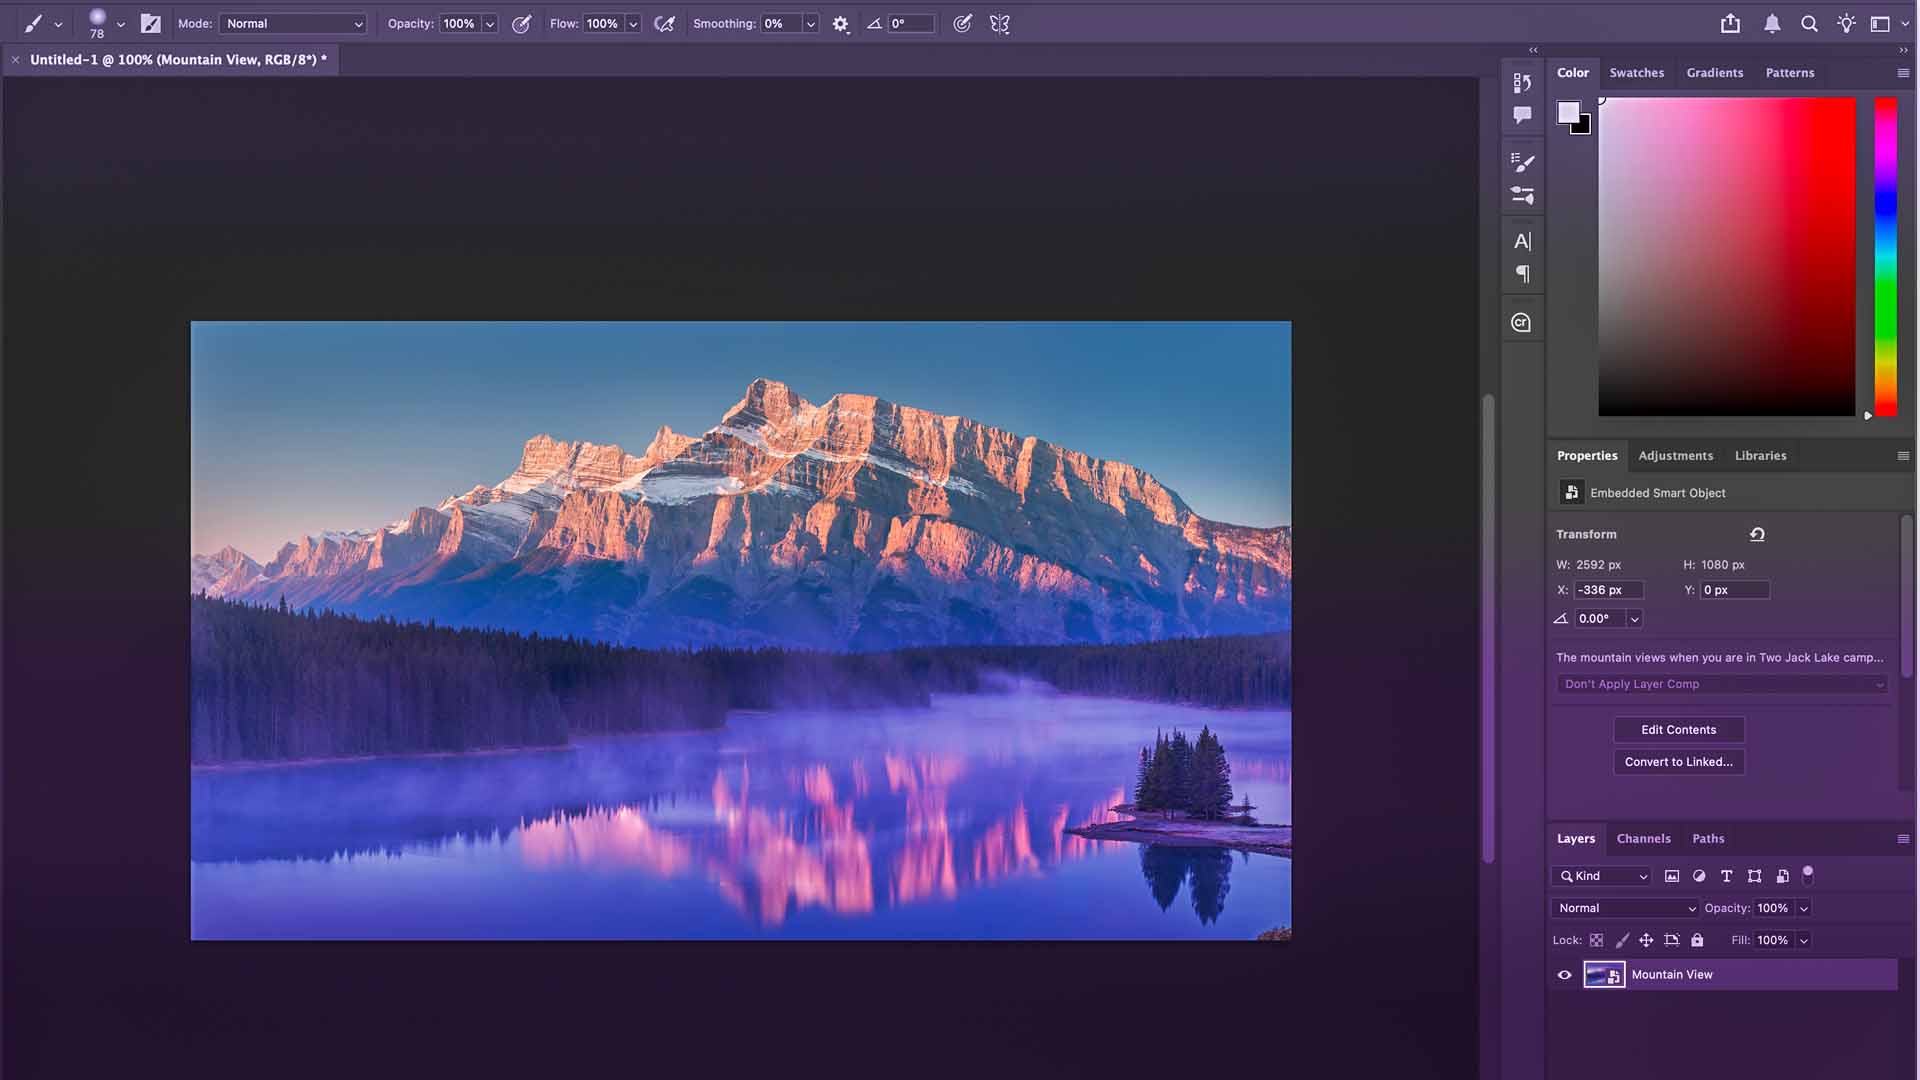
Task: Open Don't Apply Layer Comp dropdown
Action: 1721,684
